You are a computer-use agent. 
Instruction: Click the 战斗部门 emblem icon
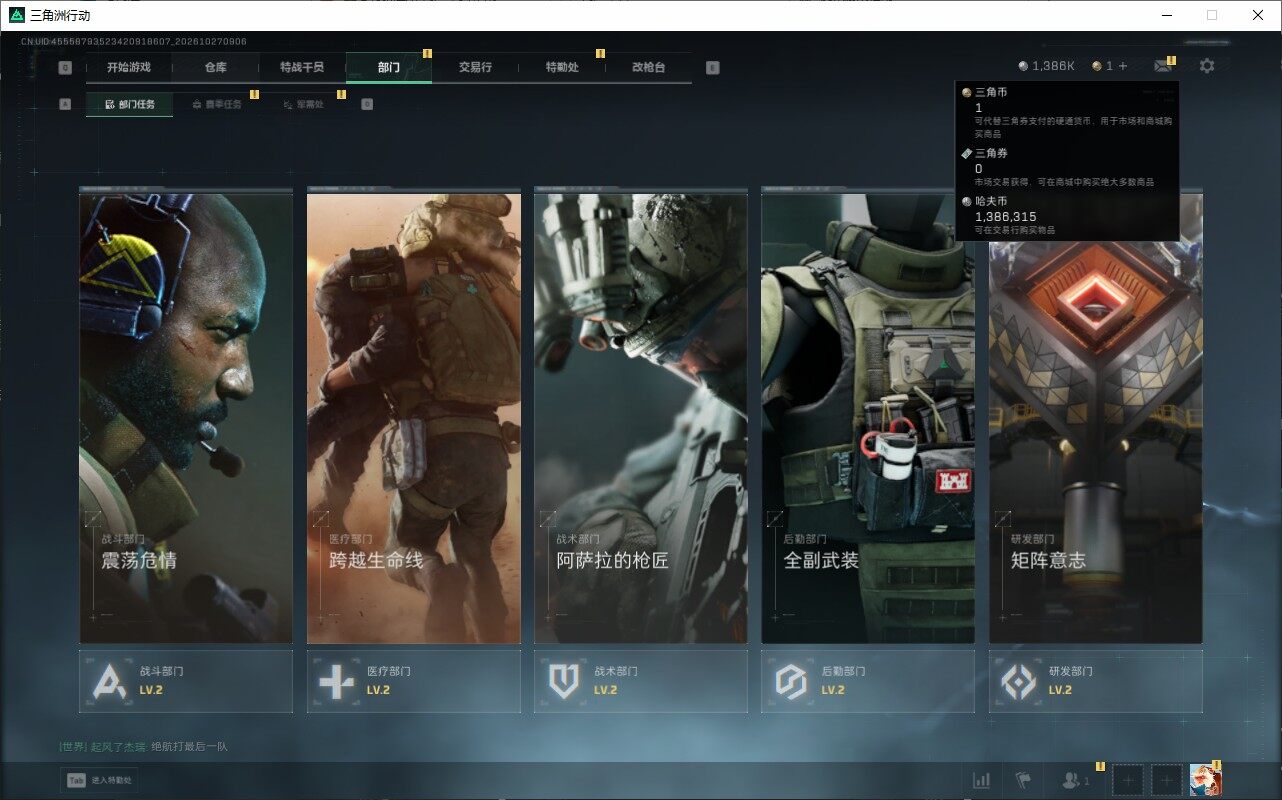(109, 681)
